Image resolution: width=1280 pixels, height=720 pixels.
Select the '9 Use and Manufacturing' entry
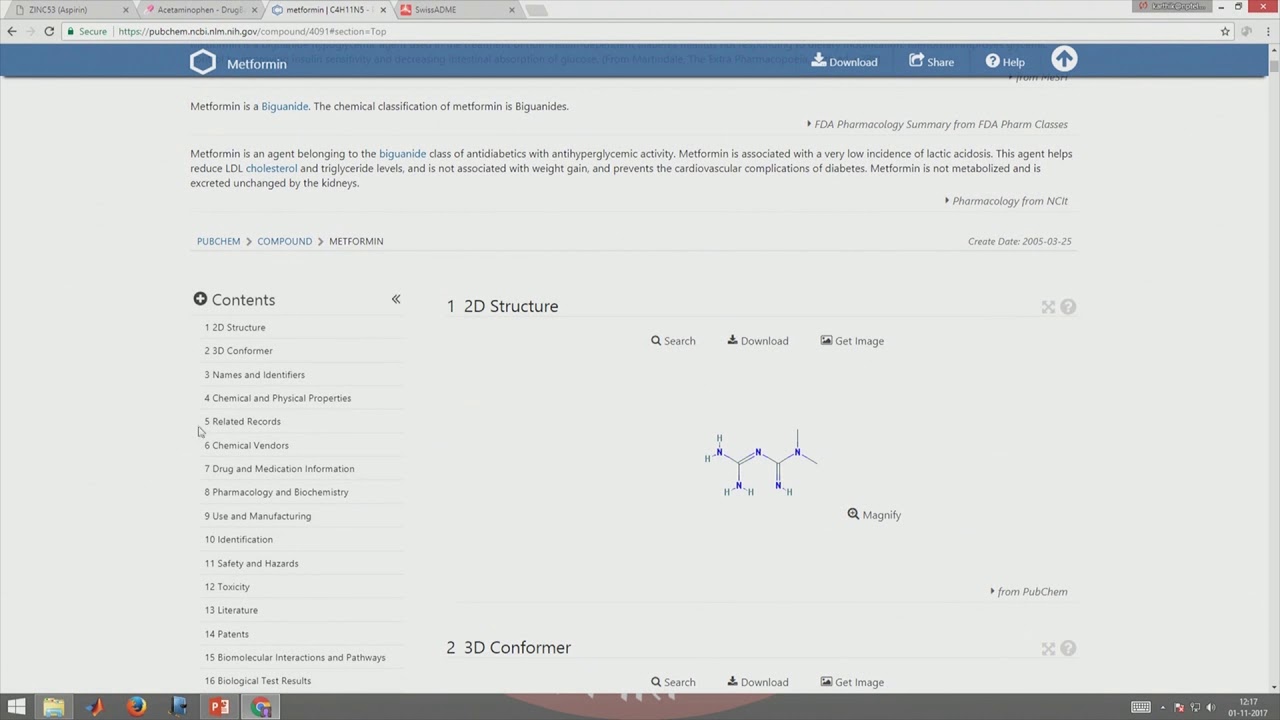point(257,516)
